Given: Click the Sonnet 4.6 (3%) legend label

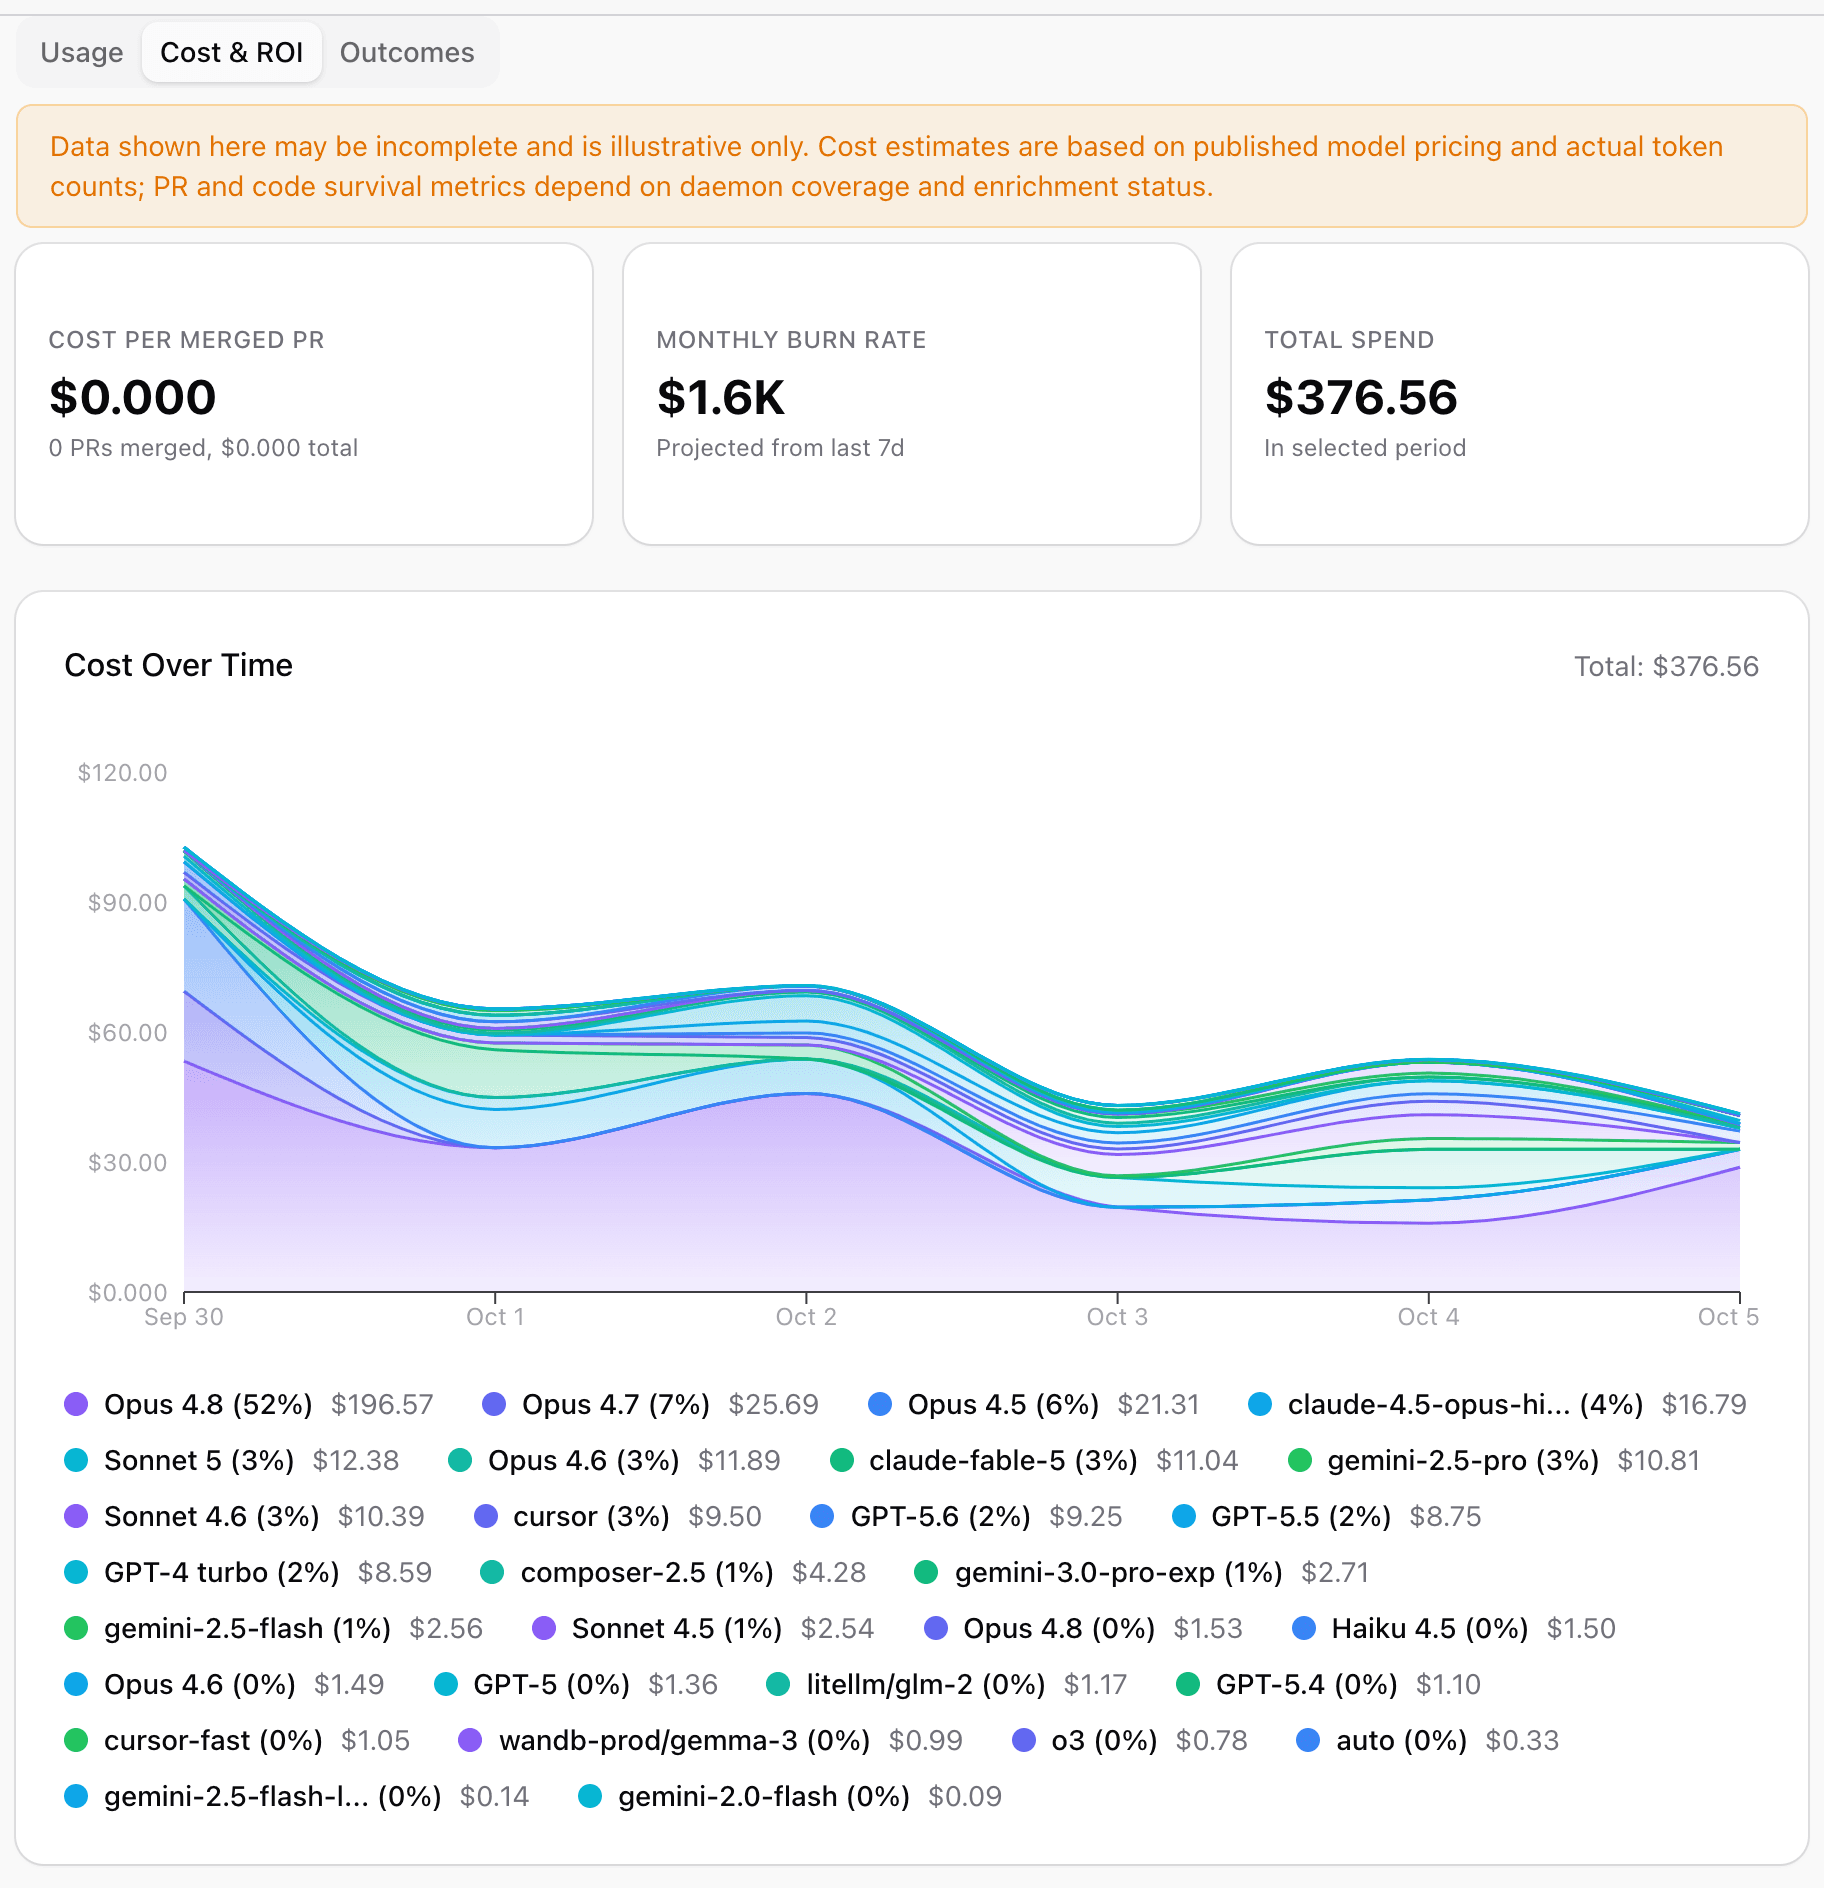Looking at the screenshot, I should pyautogui.click(x=212, y=1516).
